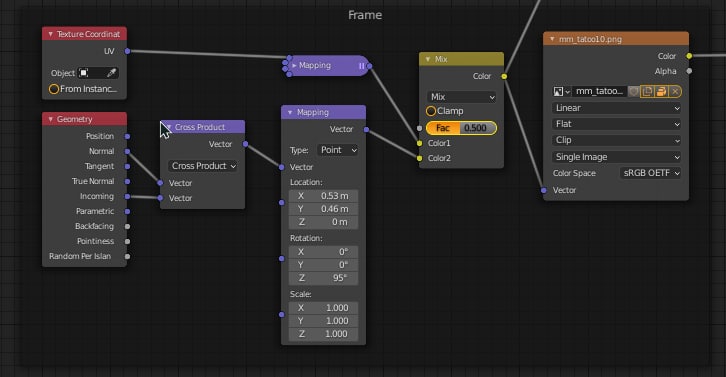The height and width of the screenshot is (377, 726).
Task: Select the Mix node header
Action: [461, 59]
